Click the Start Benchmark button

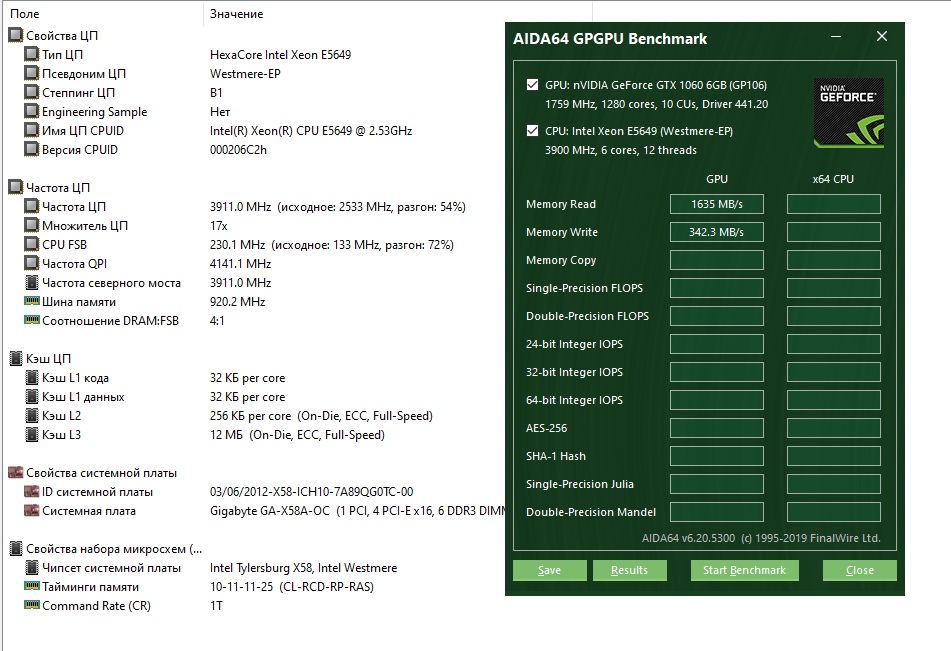pos(744,570)
